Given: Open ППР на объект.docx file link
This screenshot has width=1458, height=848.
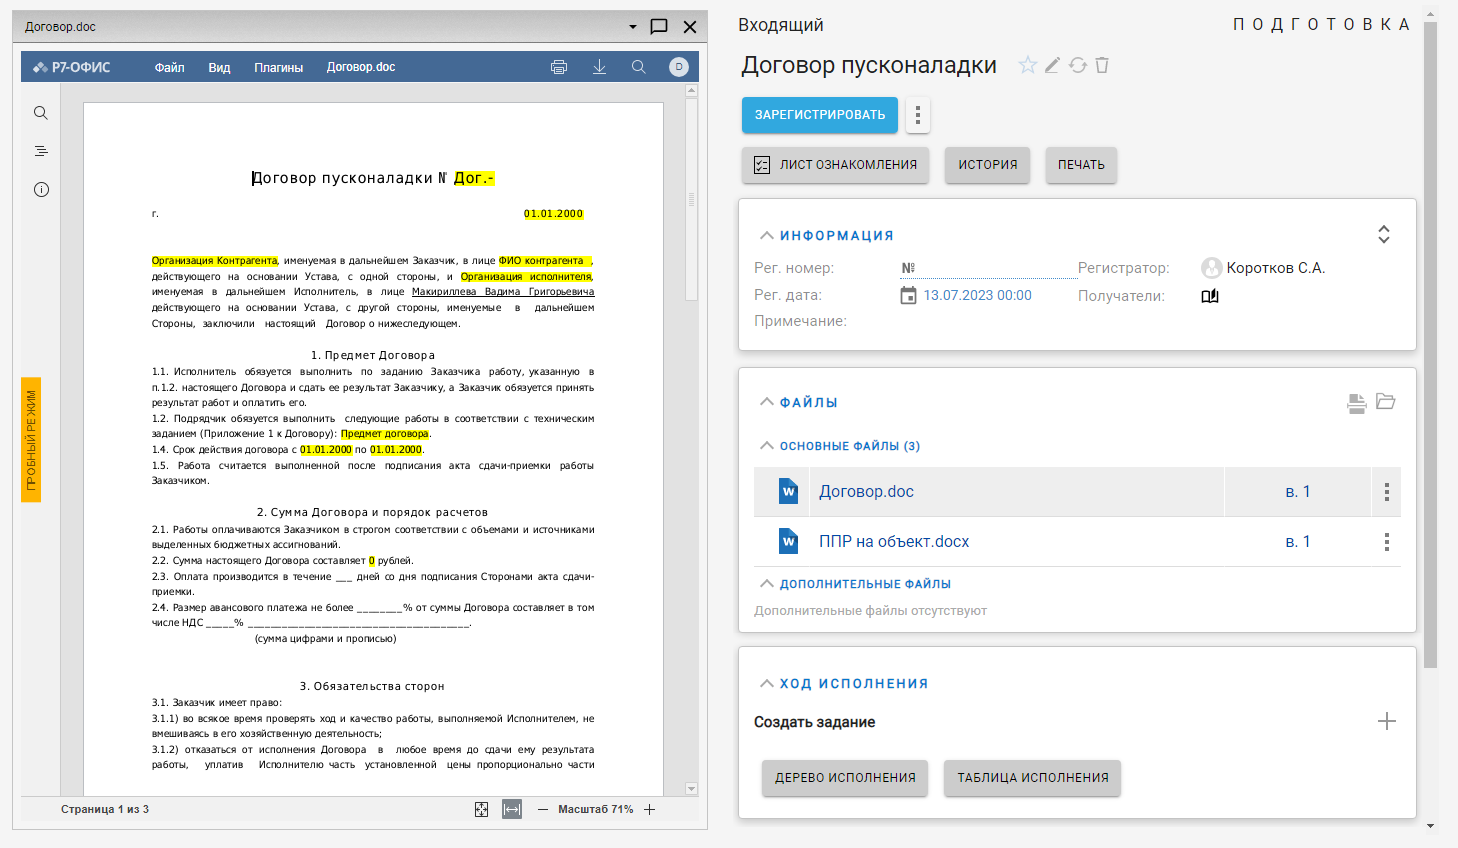Looking at the screenshot, I should (x=894, y=542).
